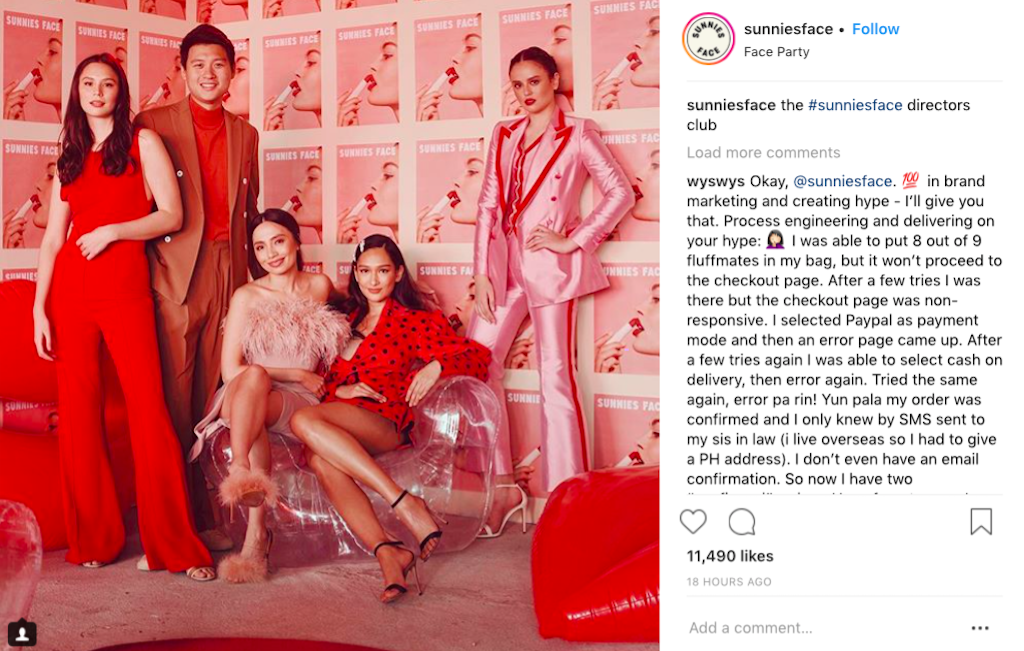Open comments via speech bubble icon
This screenshot has height=651, width=1024.
tap(742, 522)
